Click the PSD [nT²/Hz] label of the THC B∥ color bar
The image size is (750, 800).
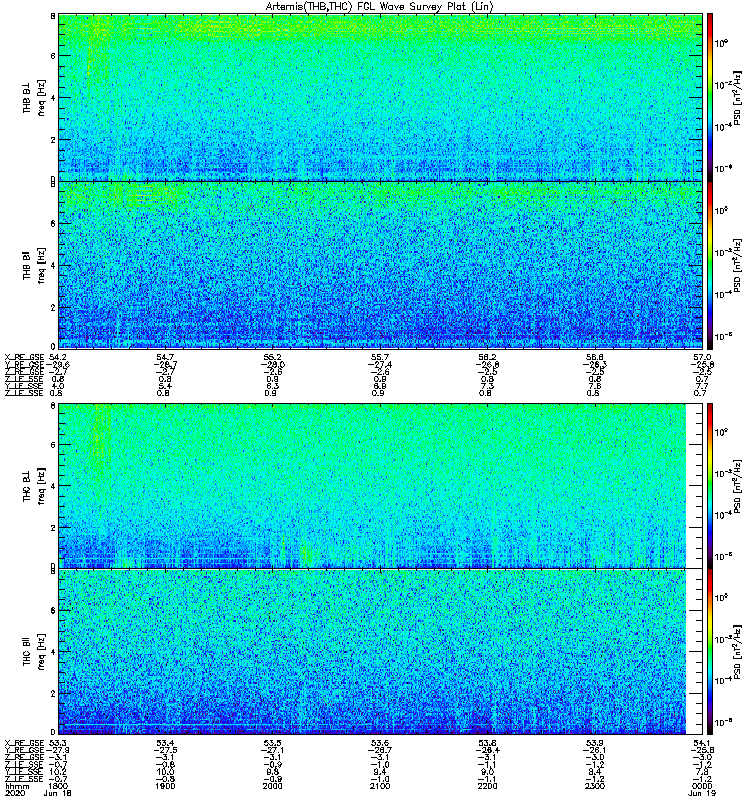point(737,652)
